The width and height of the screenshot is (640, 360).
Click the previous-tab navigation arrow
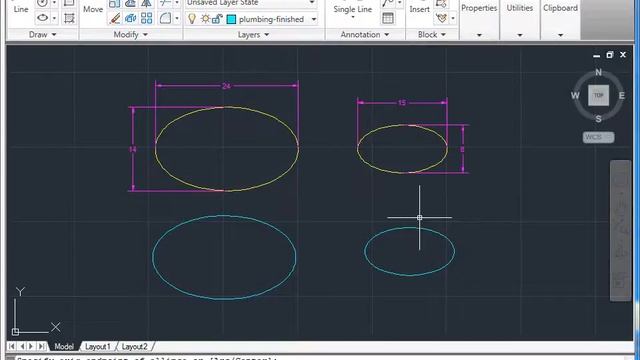[22, 347]
